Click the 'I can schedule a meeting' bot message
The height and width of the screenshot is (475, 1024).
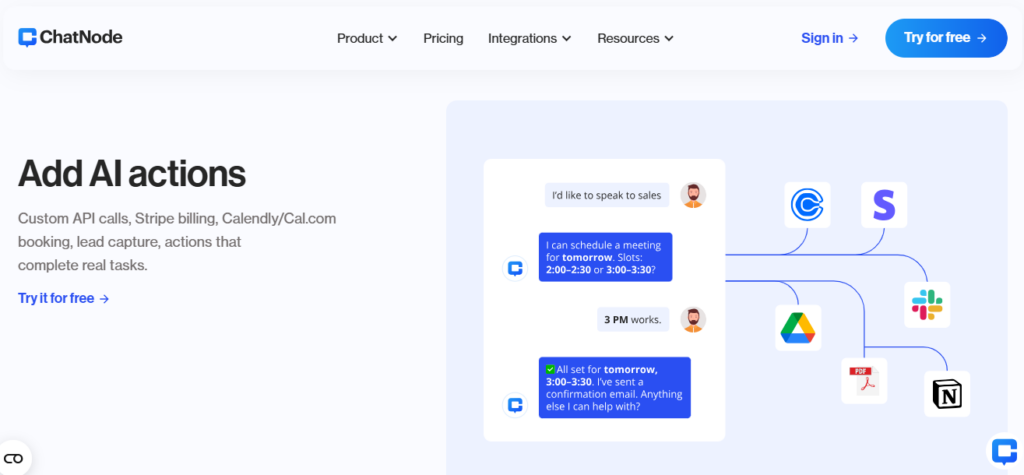pyautogui.click(x=605, y=257)
